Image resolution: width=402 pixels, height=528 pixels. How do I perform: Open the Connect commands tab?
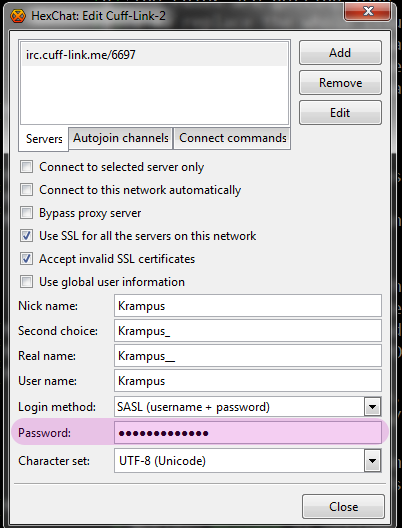232,138
